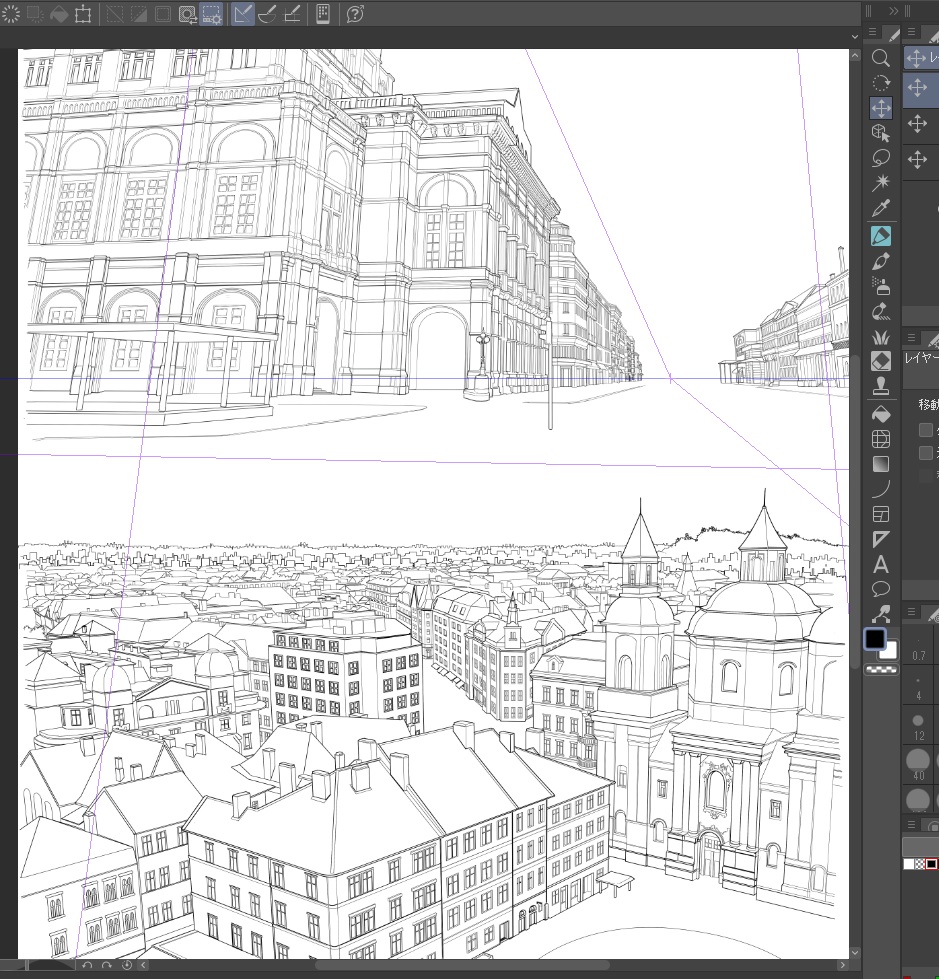939x979 pixels.
Task: Select the mesh grid tool
Action: (881, 439)
